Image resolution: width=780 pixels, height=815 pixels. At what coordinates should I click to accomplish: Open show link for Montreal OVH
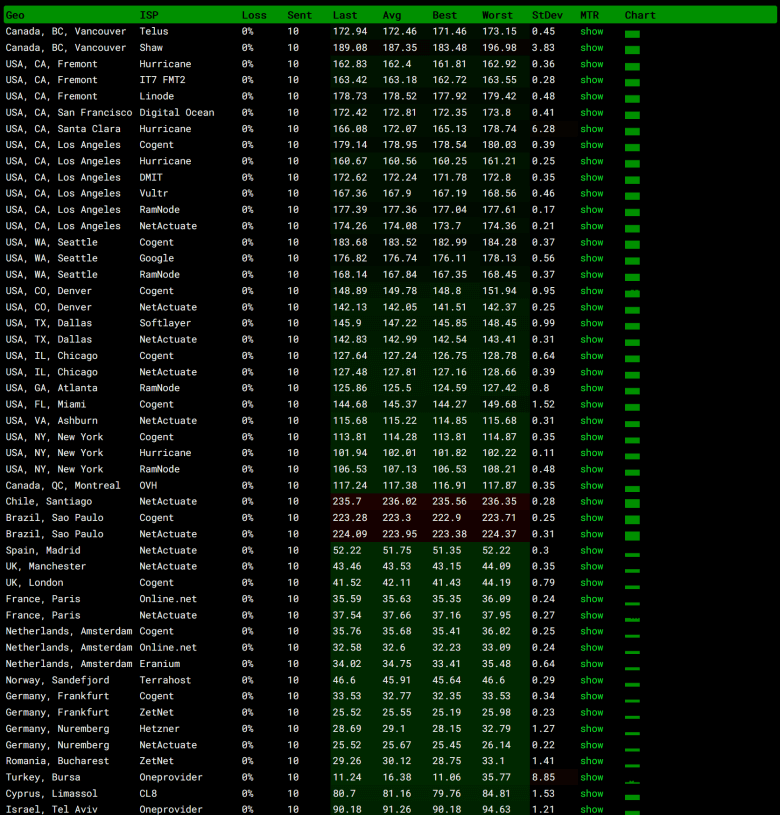(591, 485)
